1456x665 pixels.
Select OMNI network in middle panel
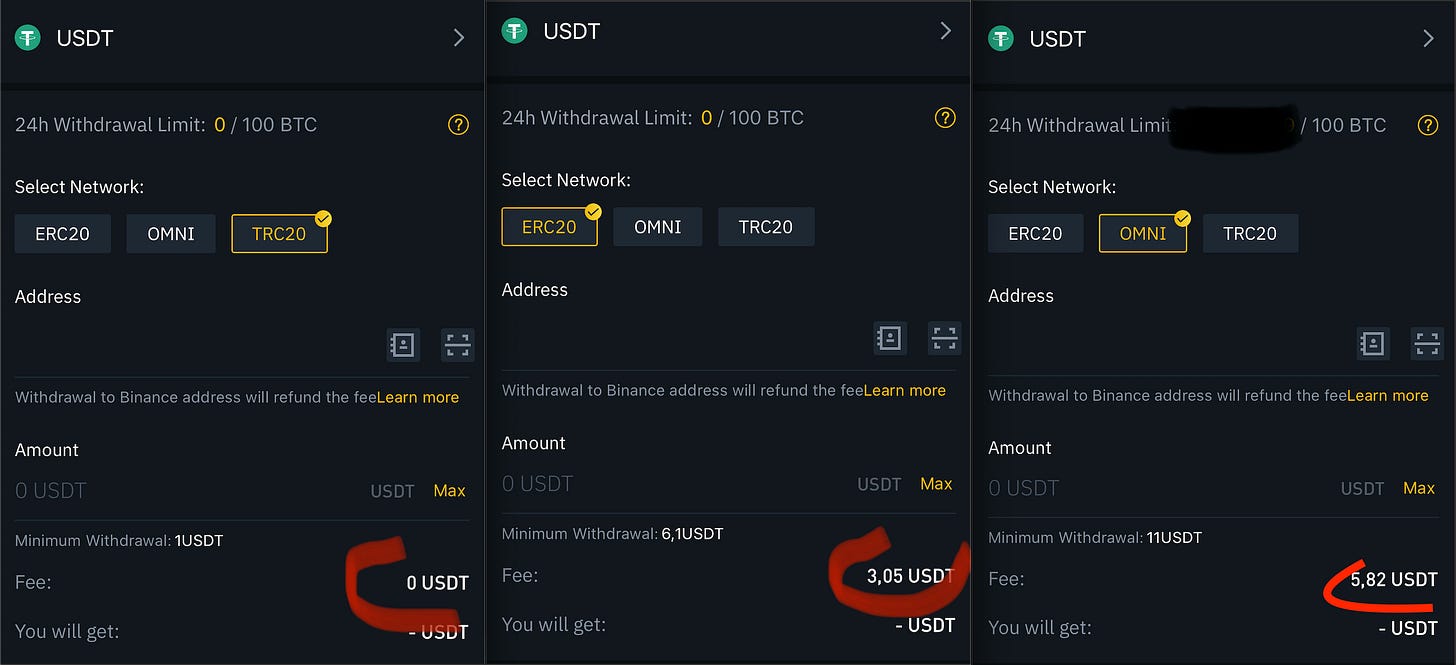tap(658, 227)
